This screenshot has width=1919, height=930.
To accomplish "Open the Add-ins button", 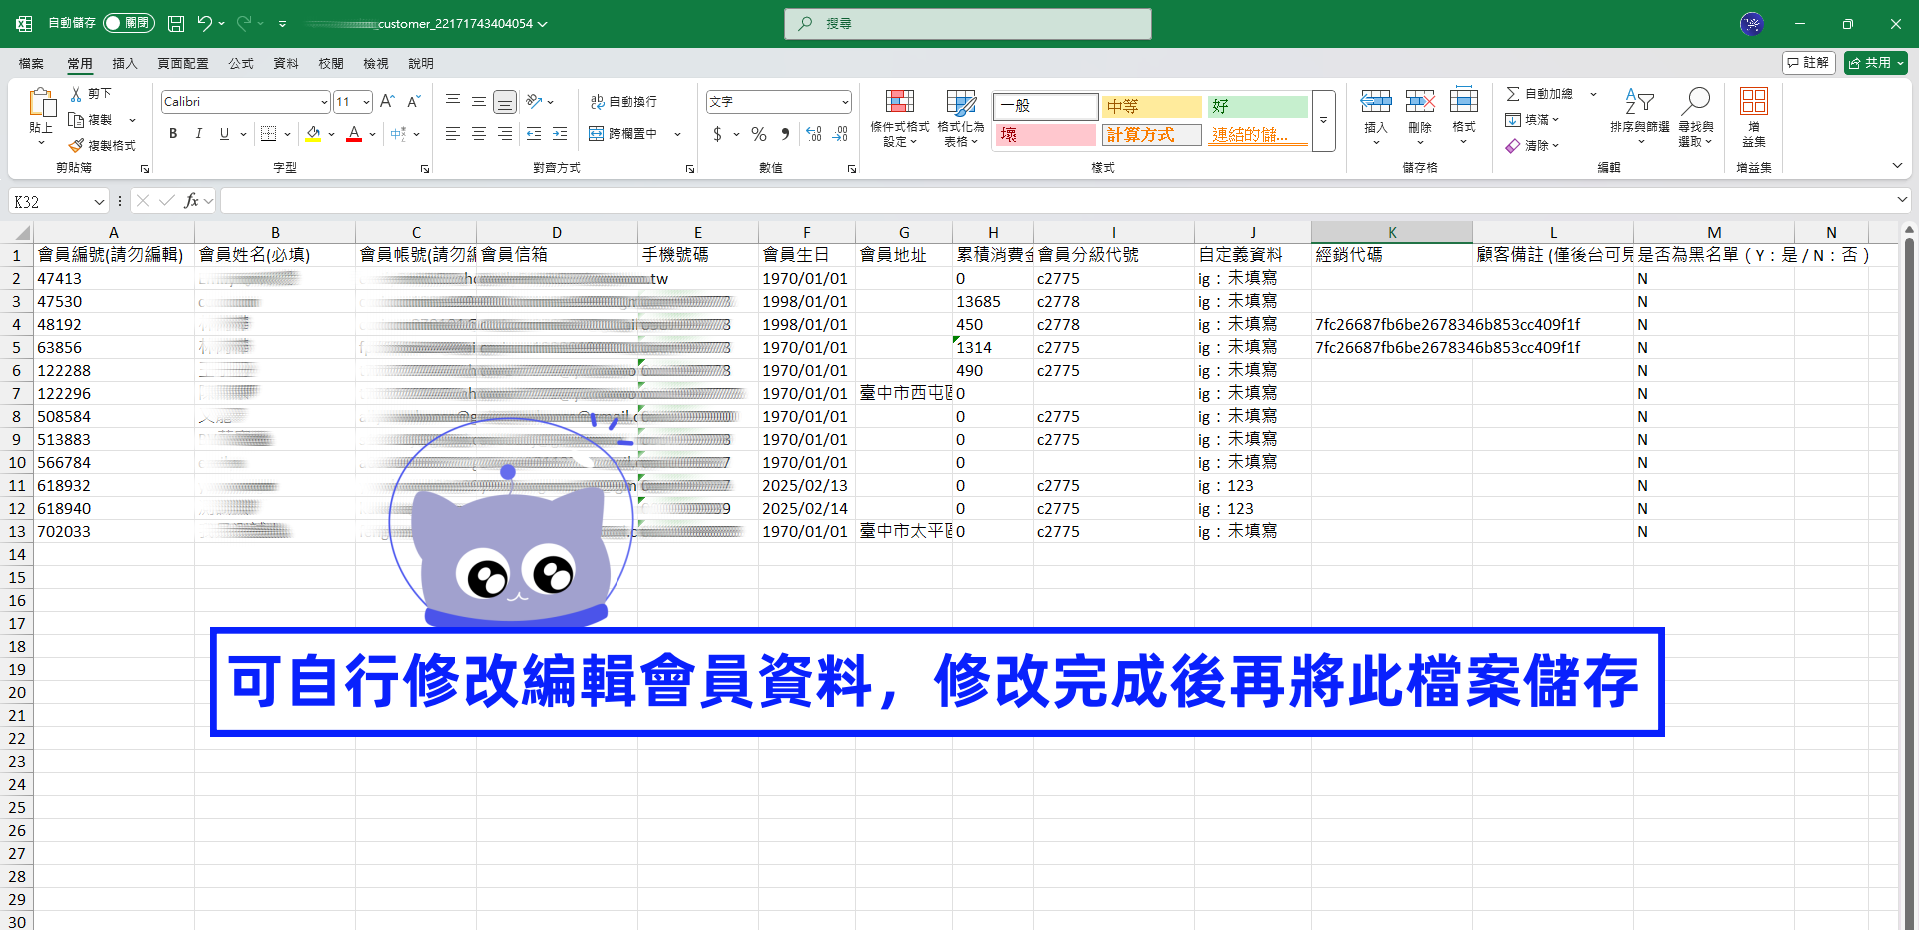I will point(1754,117).
